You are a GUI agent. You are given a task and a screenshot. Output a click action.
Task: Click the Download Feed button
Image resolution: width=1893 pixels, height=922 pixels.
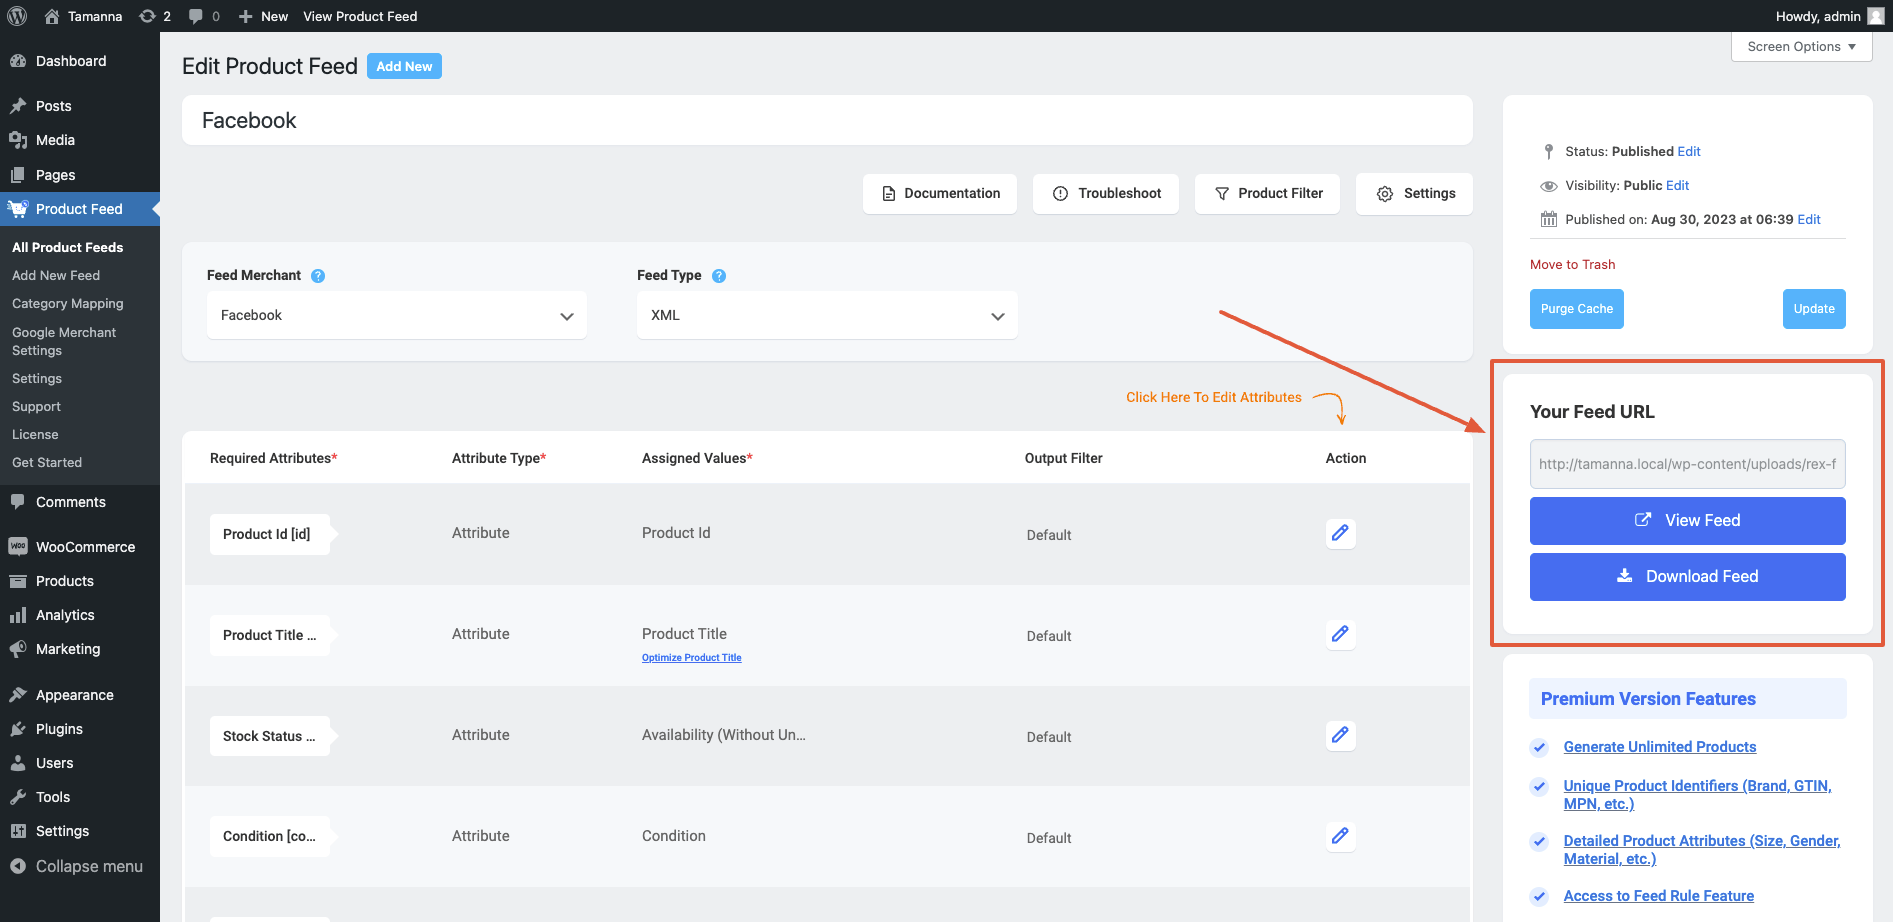pyautogui.click(x=1687, y=577)
